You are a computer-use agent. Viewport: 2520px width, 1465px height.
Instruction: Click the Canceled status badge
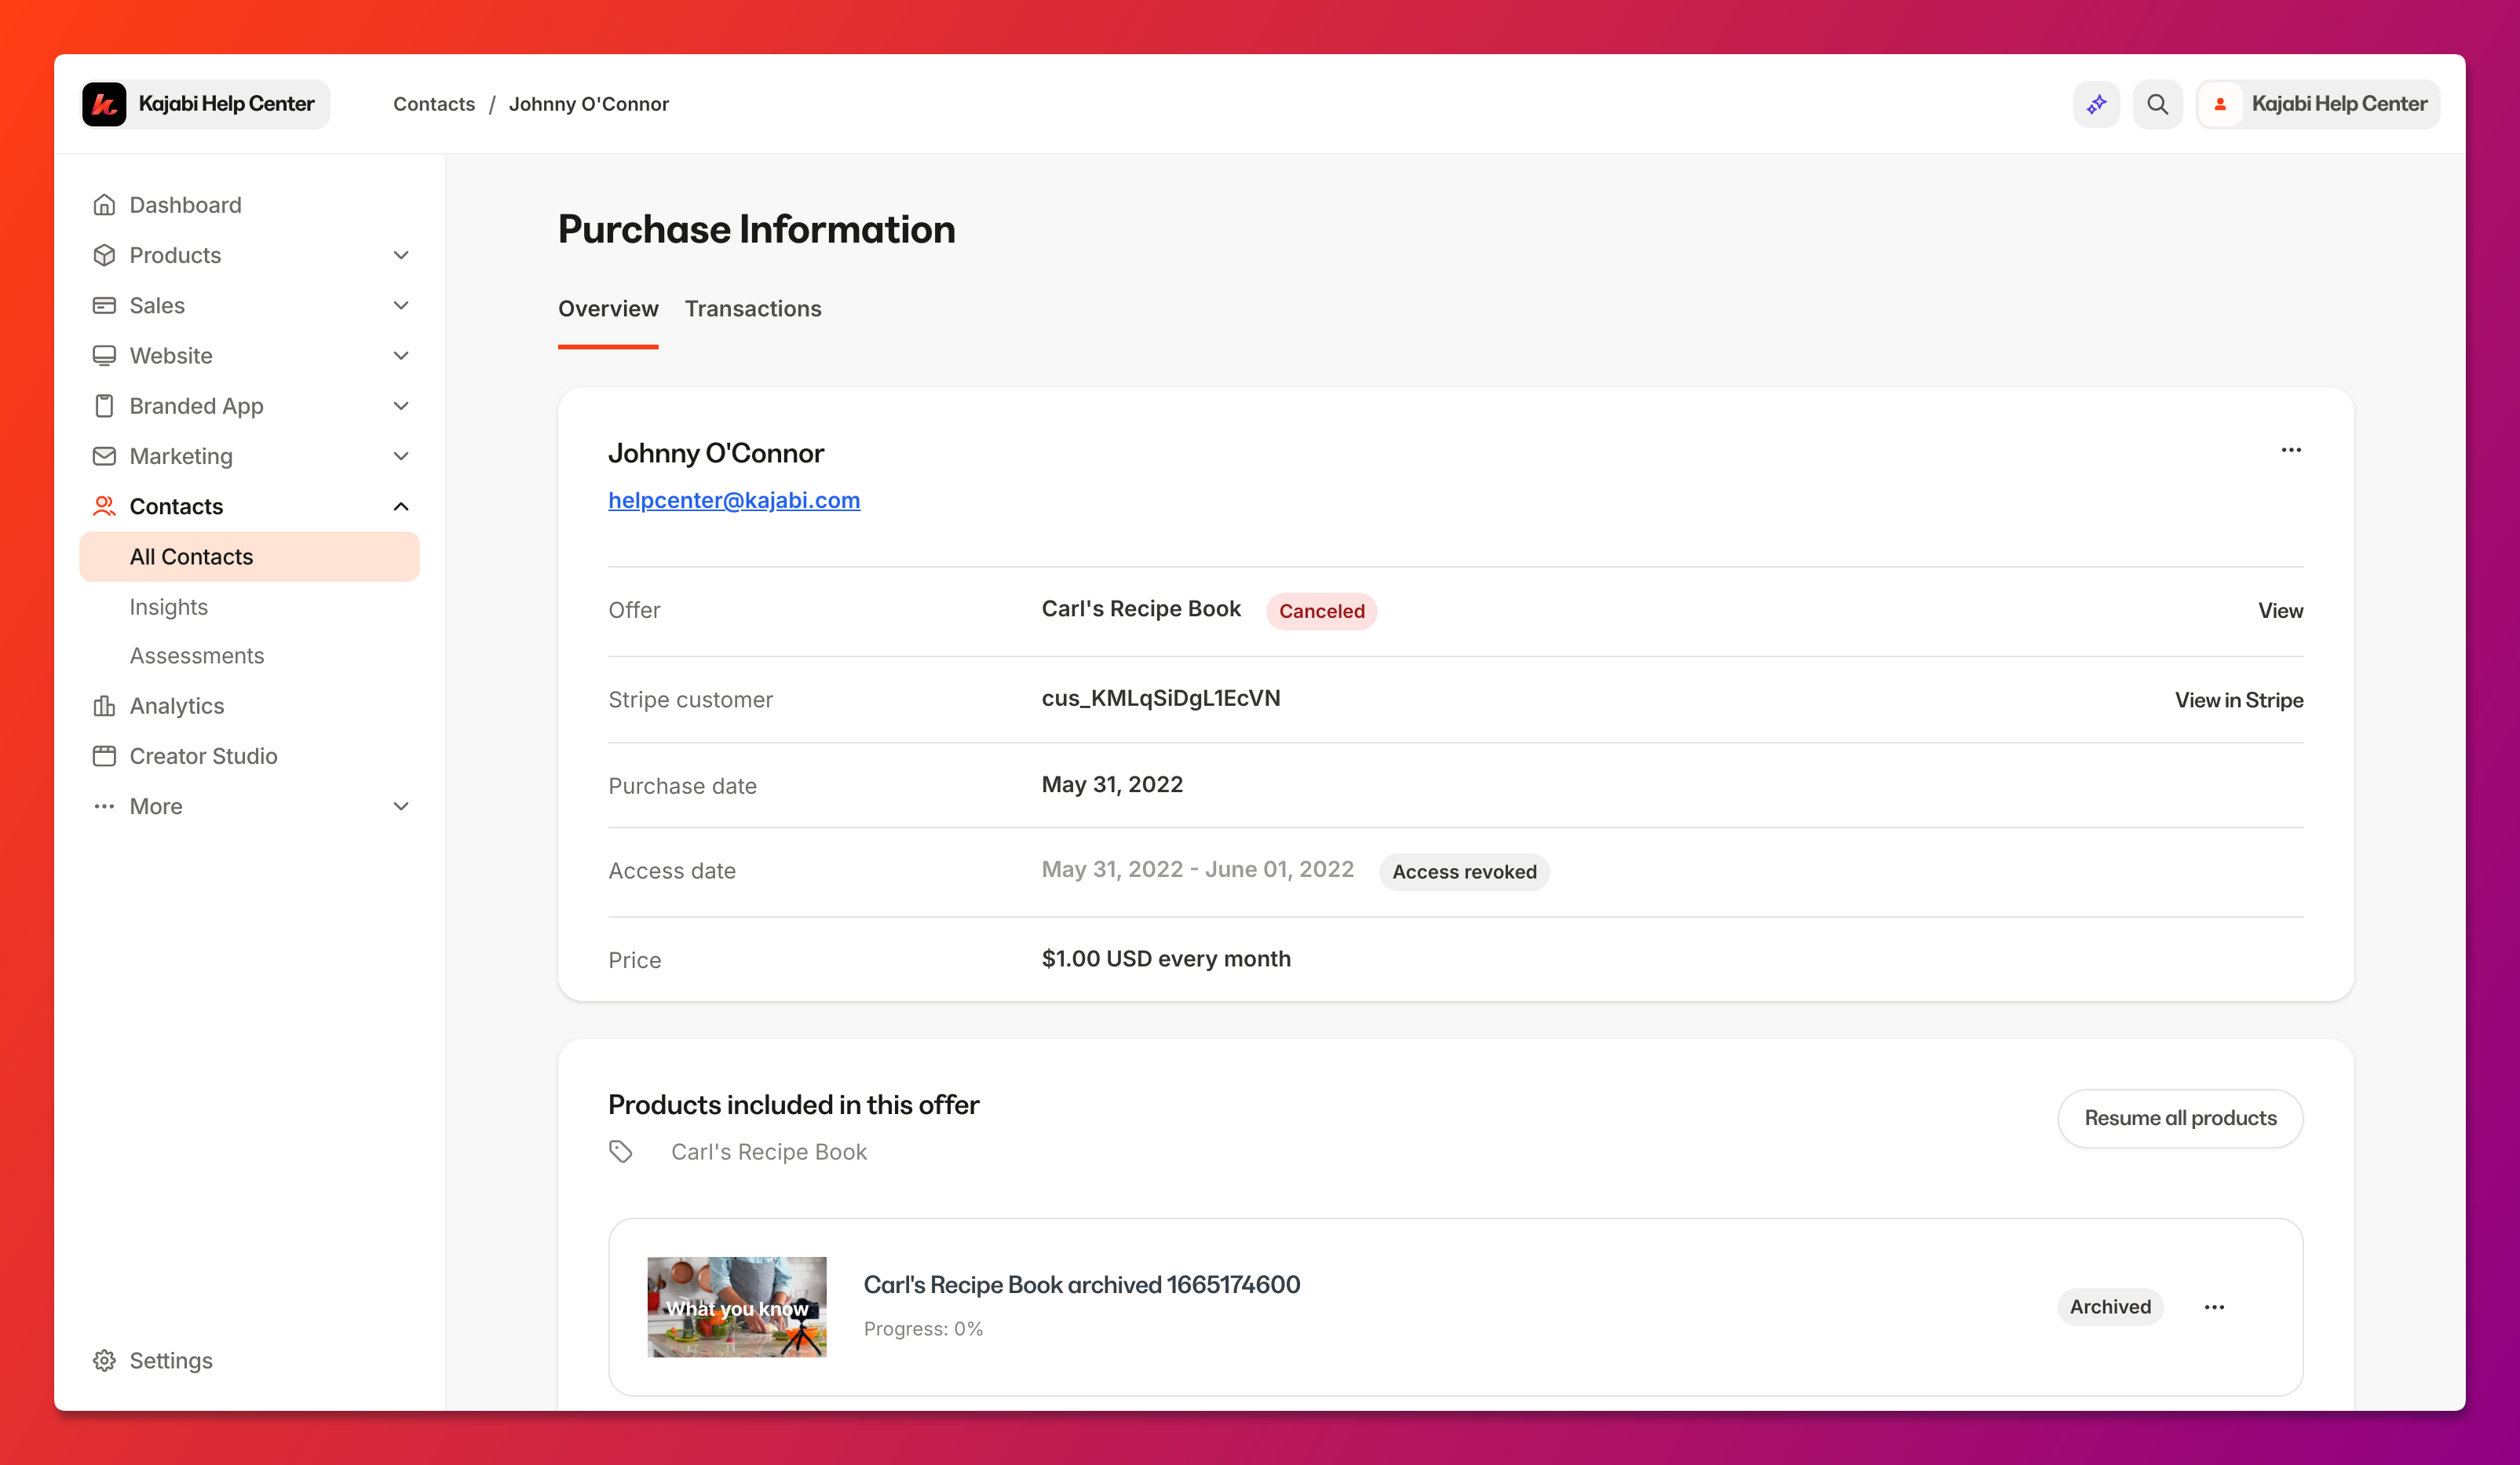pos(1321,611)
